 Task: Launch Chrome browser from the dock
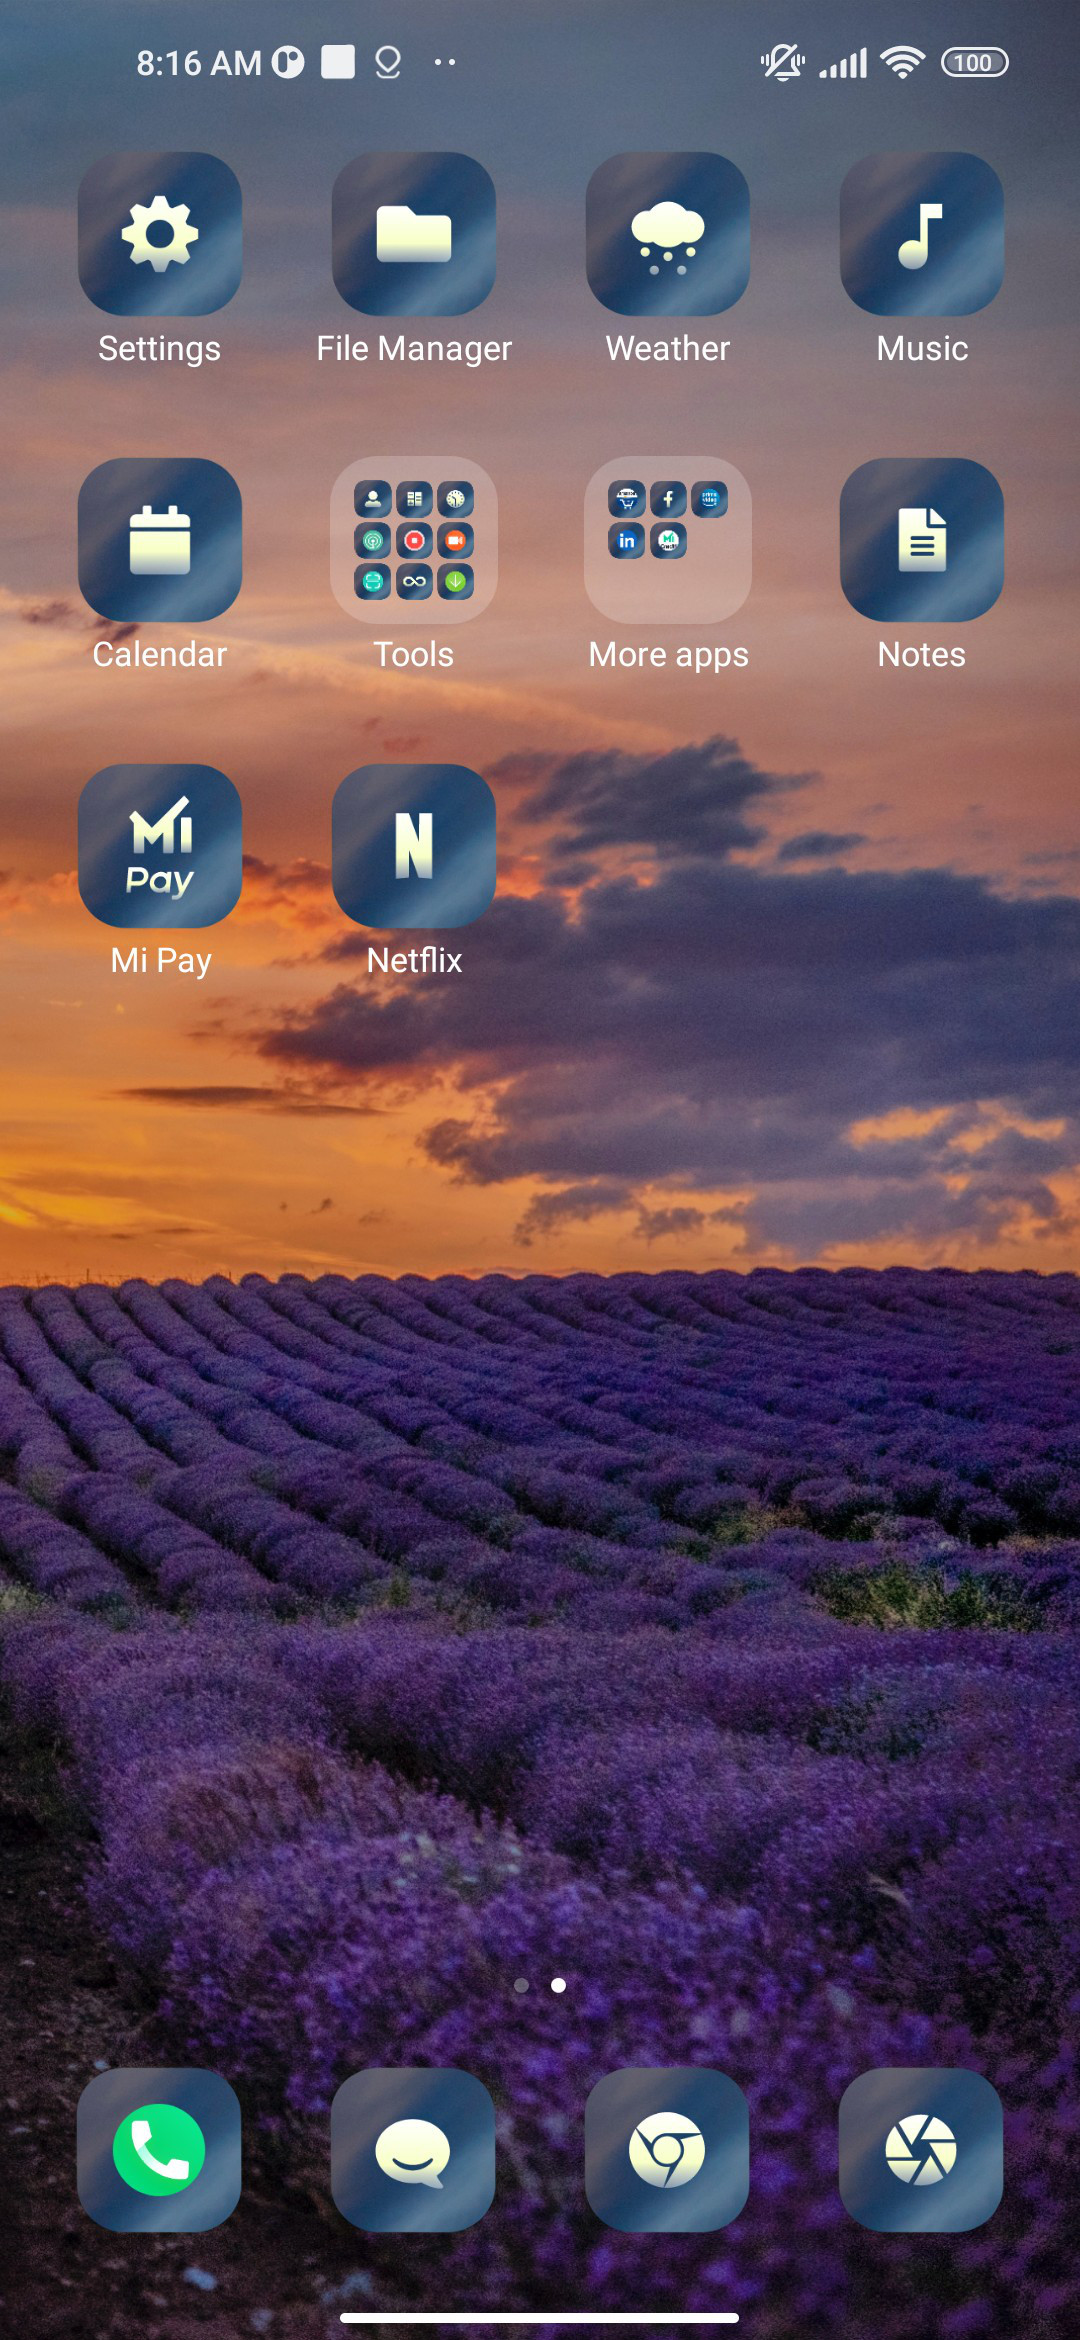(667, 2150)
